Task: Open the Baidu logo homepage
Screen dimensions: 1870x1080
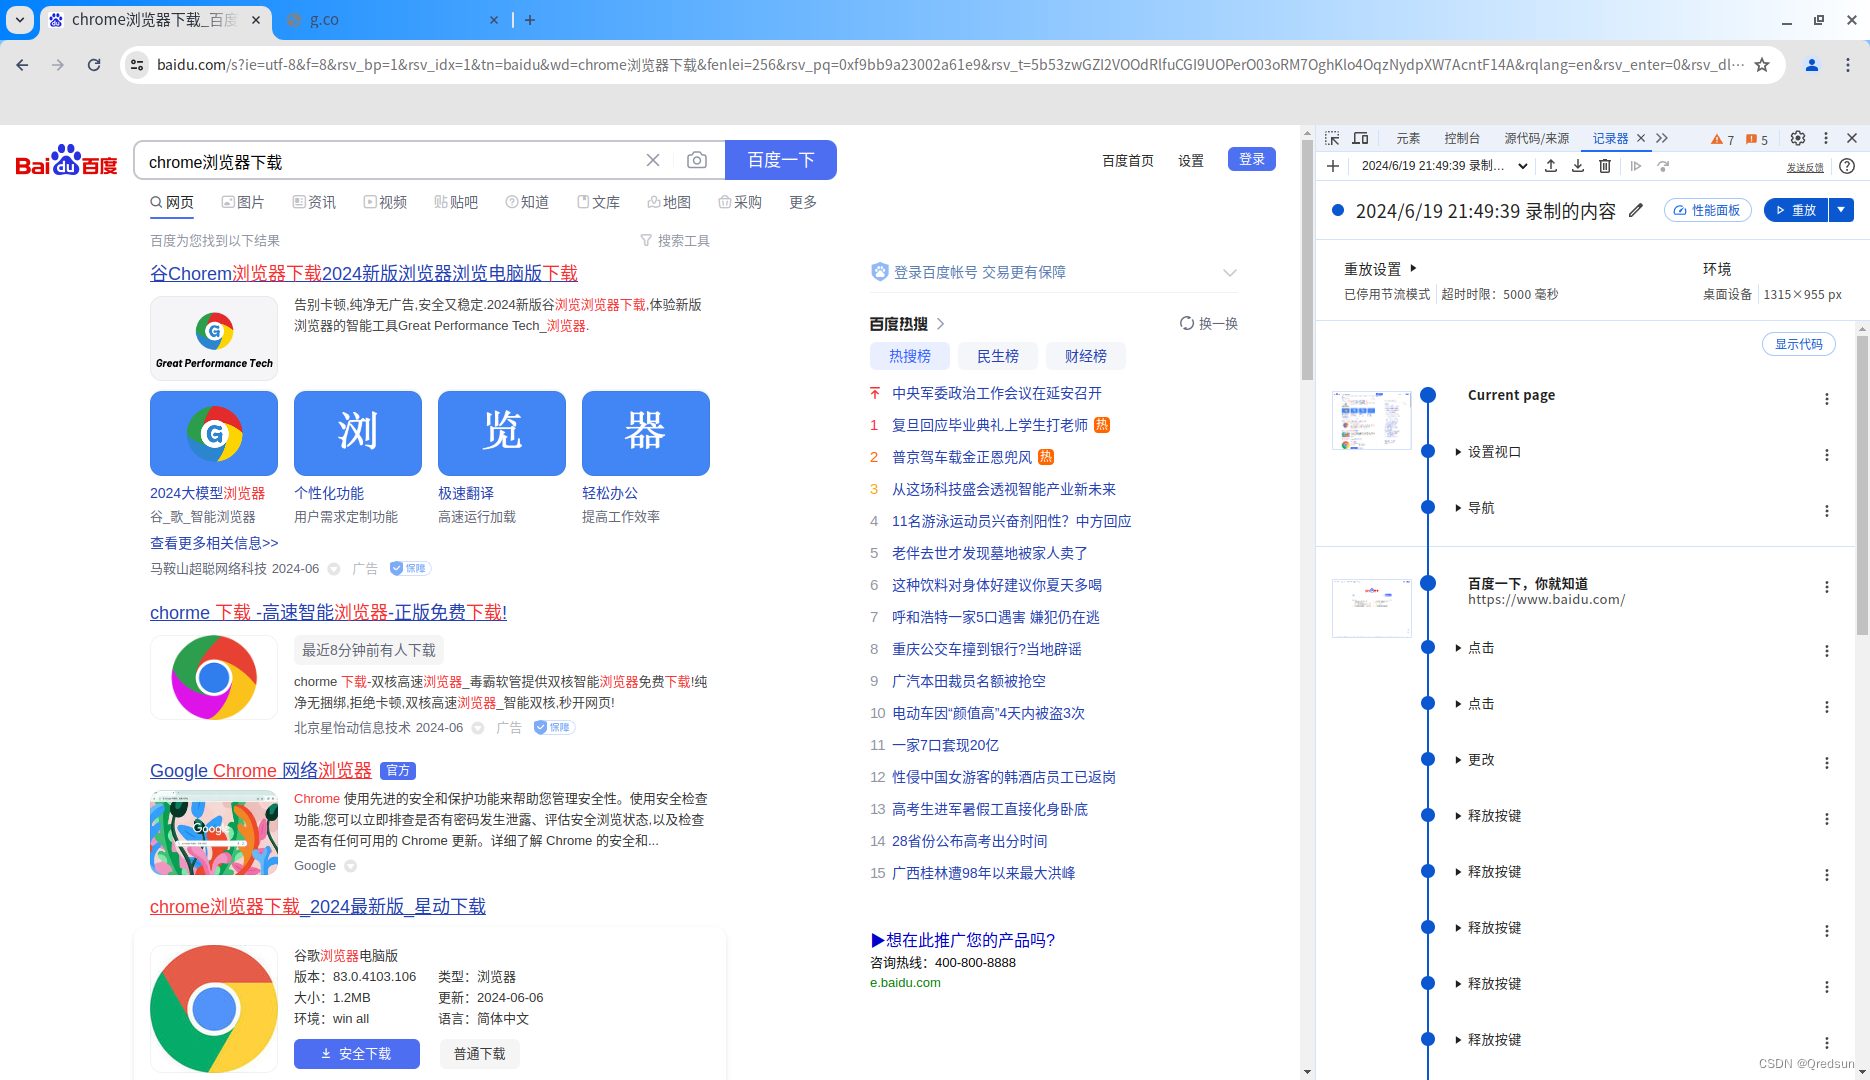Action: click(66, 160)
